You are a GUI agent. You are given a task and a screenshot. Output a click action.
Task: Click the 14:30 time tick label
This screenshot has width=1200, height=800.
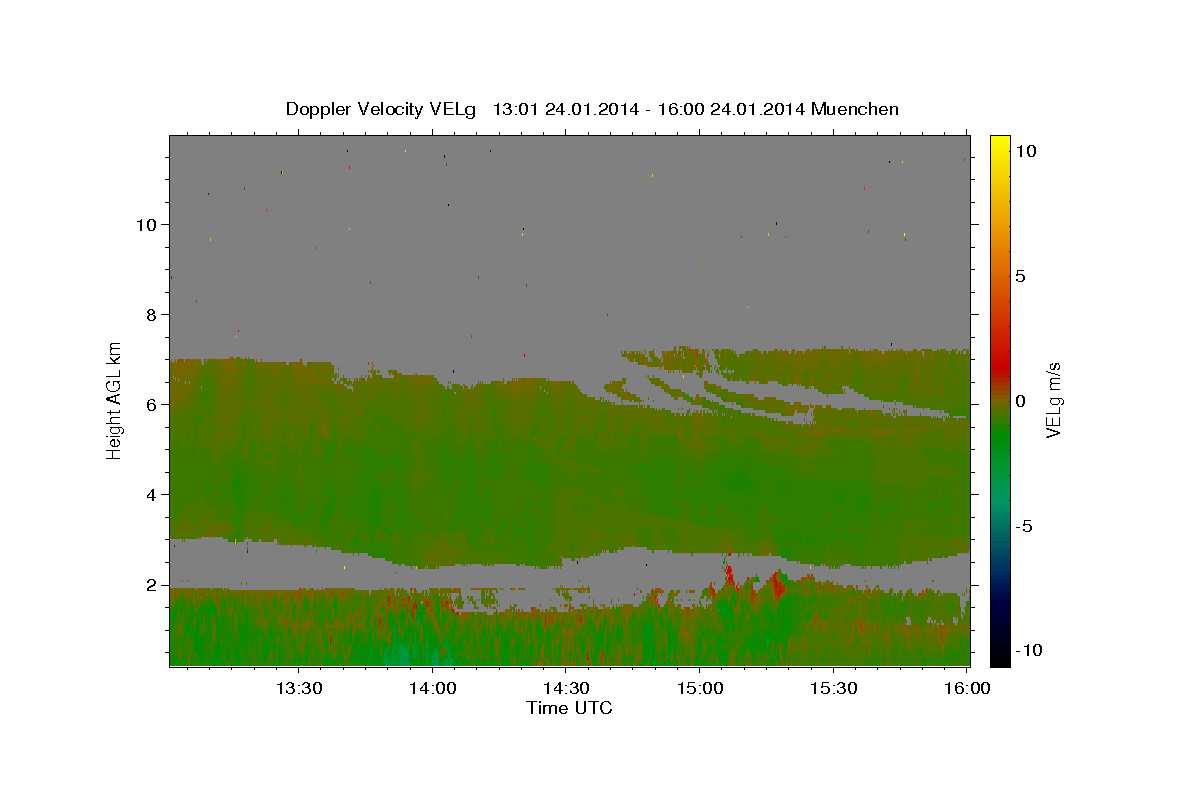pos(565,688)
